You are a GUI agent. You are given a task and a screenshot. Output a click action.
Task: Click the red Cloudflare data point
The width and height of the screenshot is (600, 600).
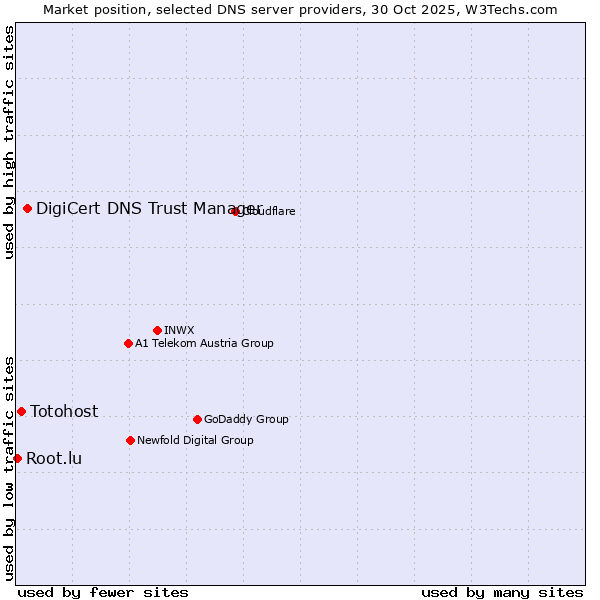pos(236,211)
